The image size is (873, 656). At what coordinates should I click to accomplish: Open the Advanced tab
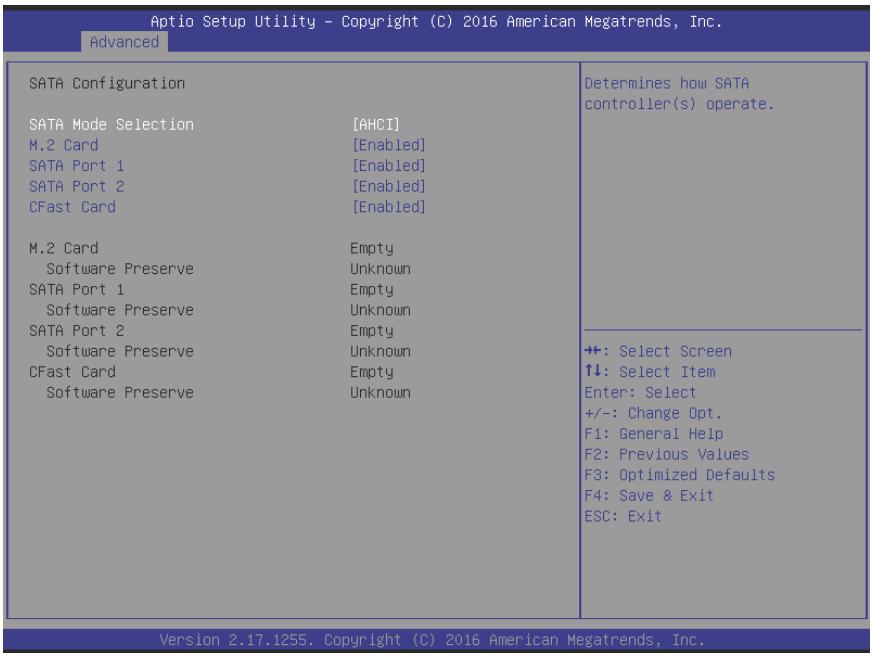tap(124, 42)
